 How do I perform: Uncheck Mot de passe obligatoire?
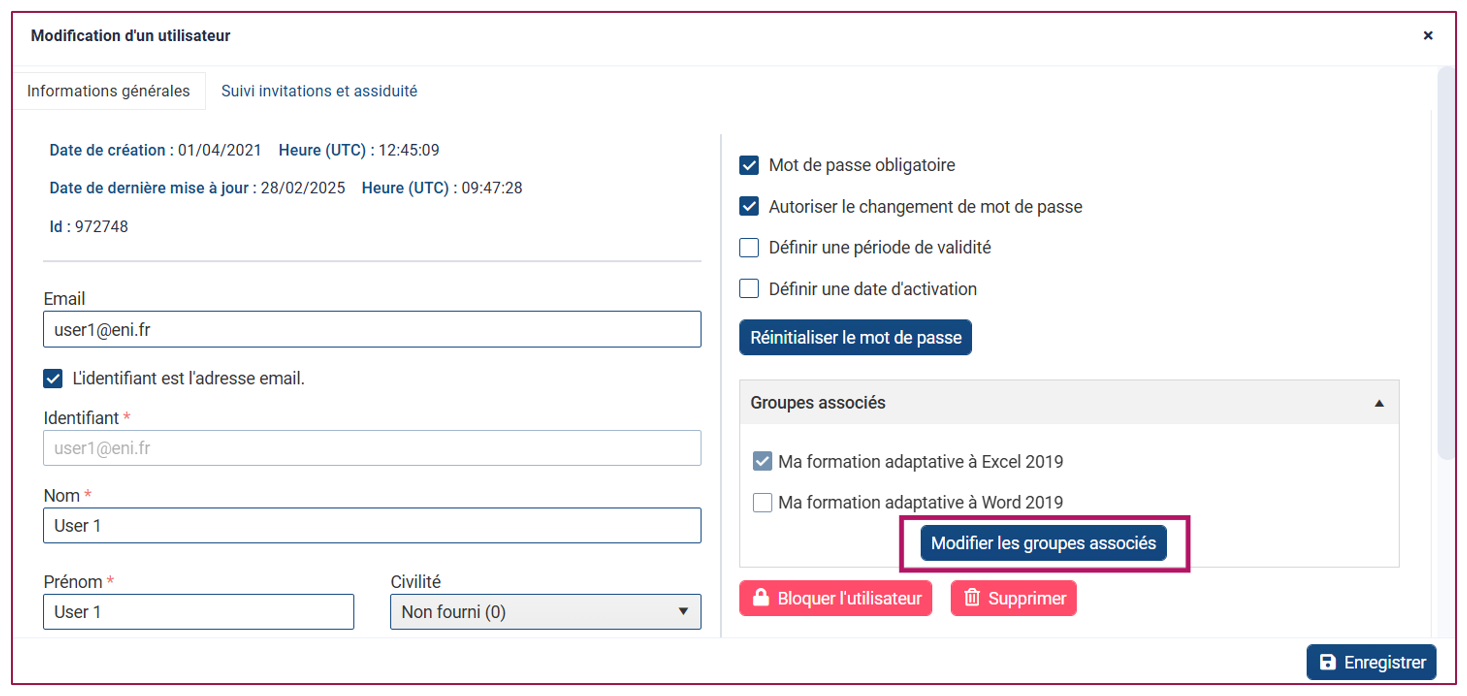749,165
